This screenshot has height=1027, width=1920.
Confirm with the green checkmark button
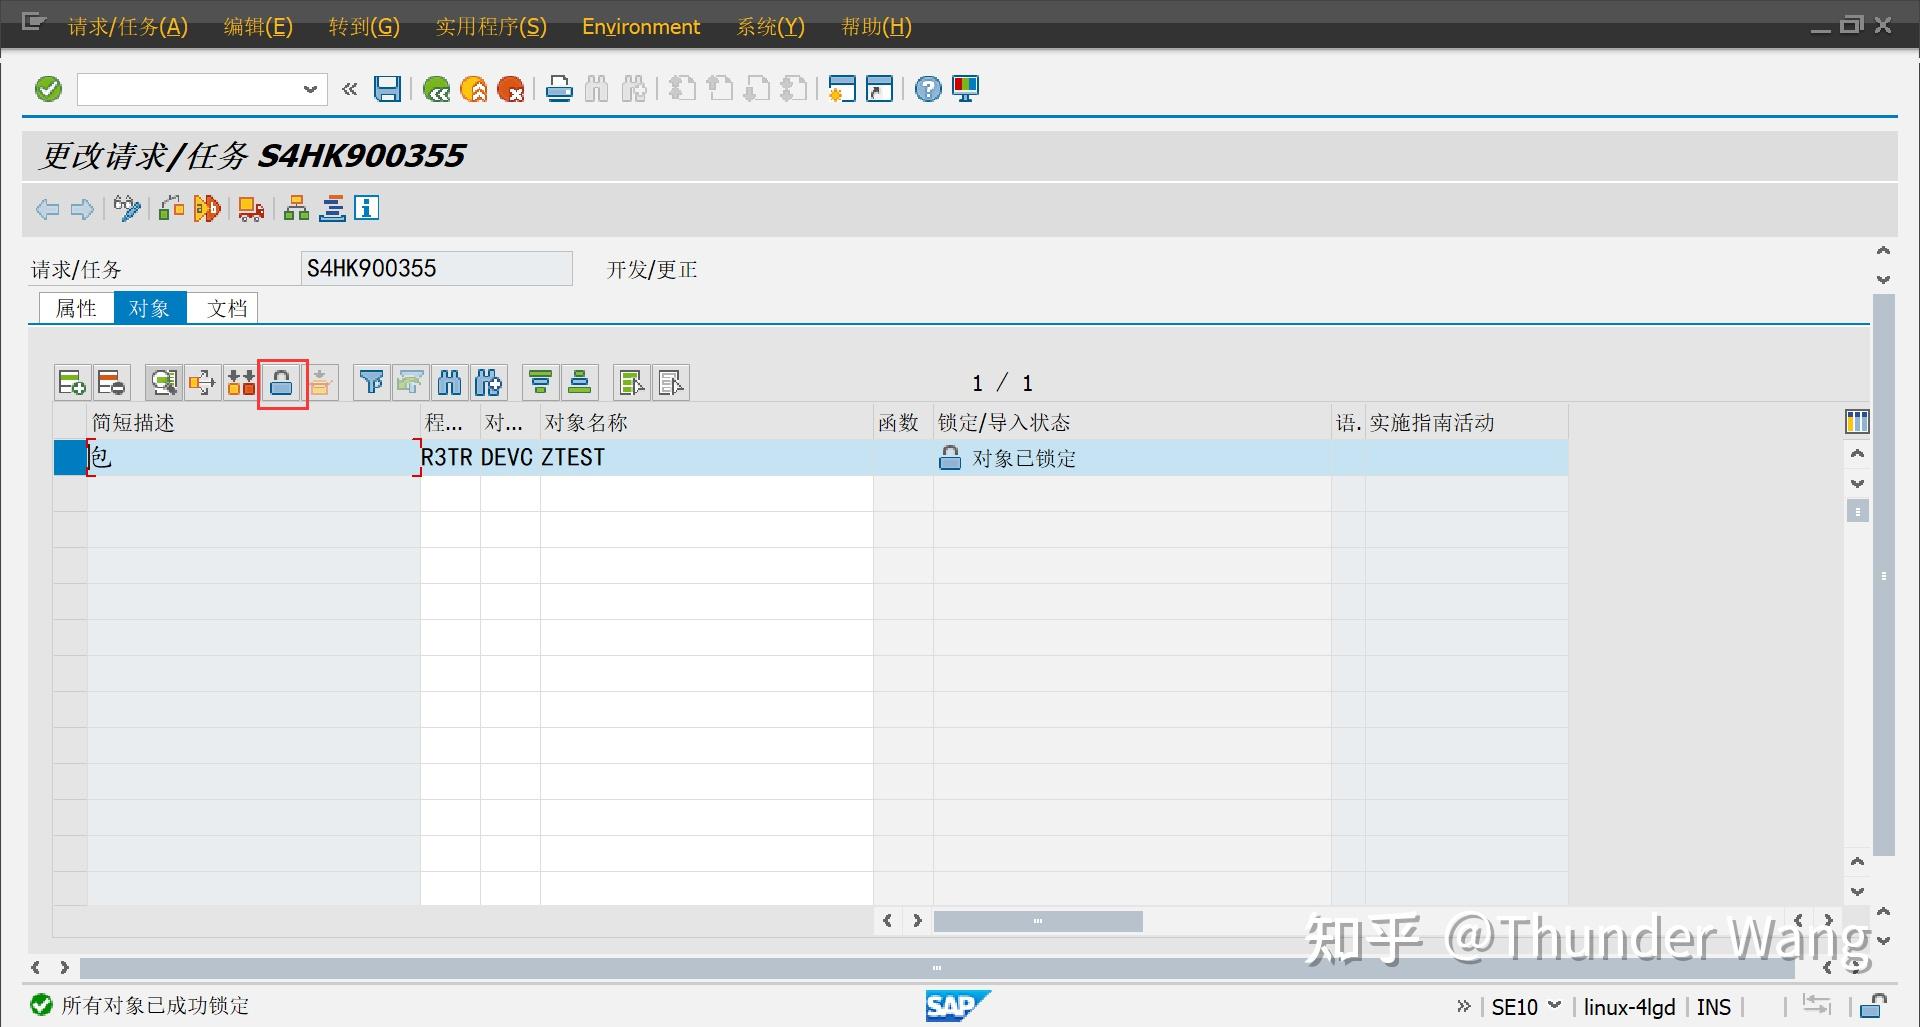(47, 88)
